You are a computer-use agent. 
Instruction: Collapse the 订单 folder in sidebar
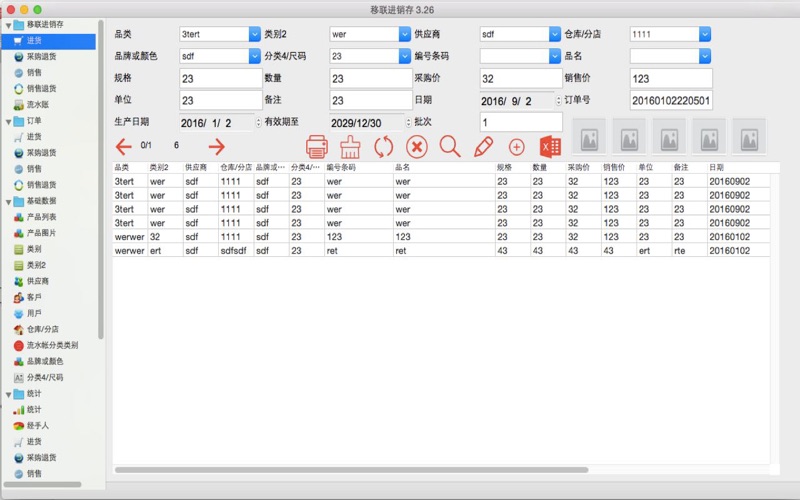pos(8,121)
